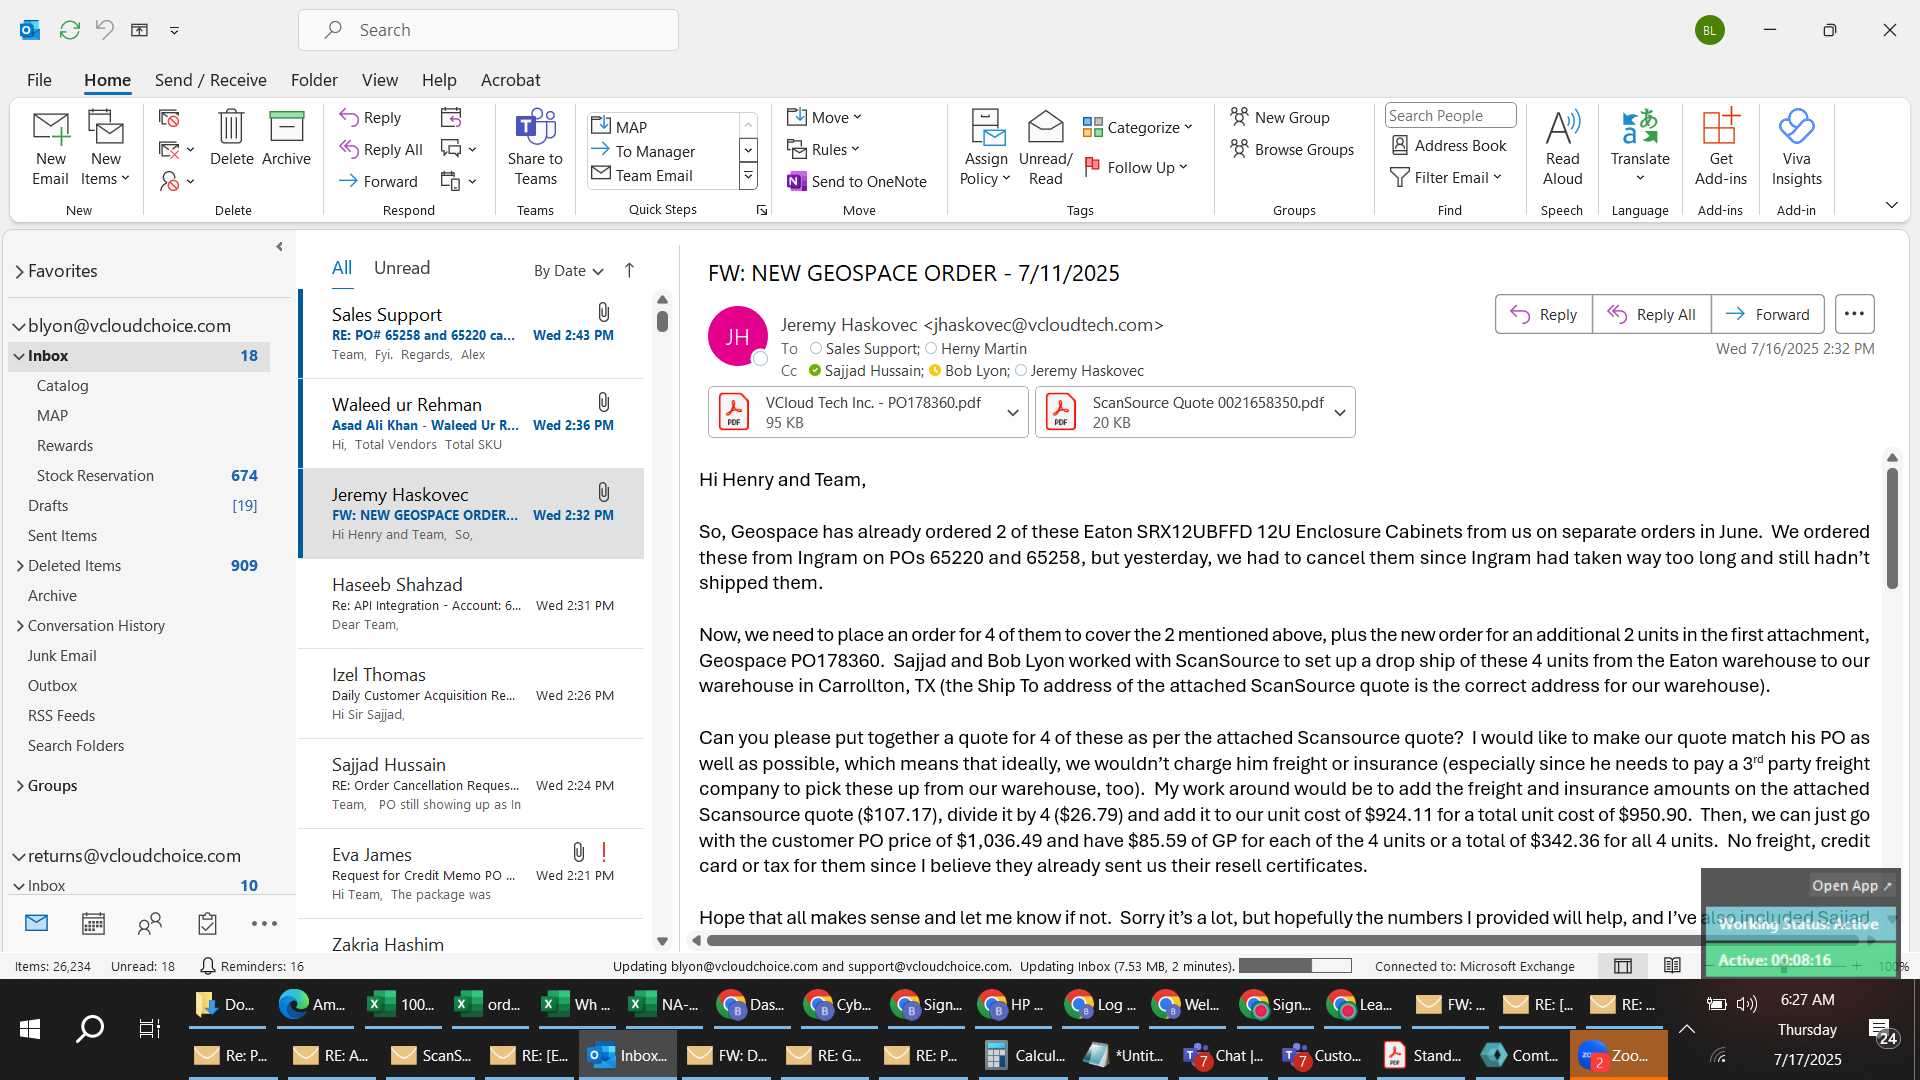Switch to People view icon
The height and width of the screenshot is (1080, 1920).
[150, 923]
